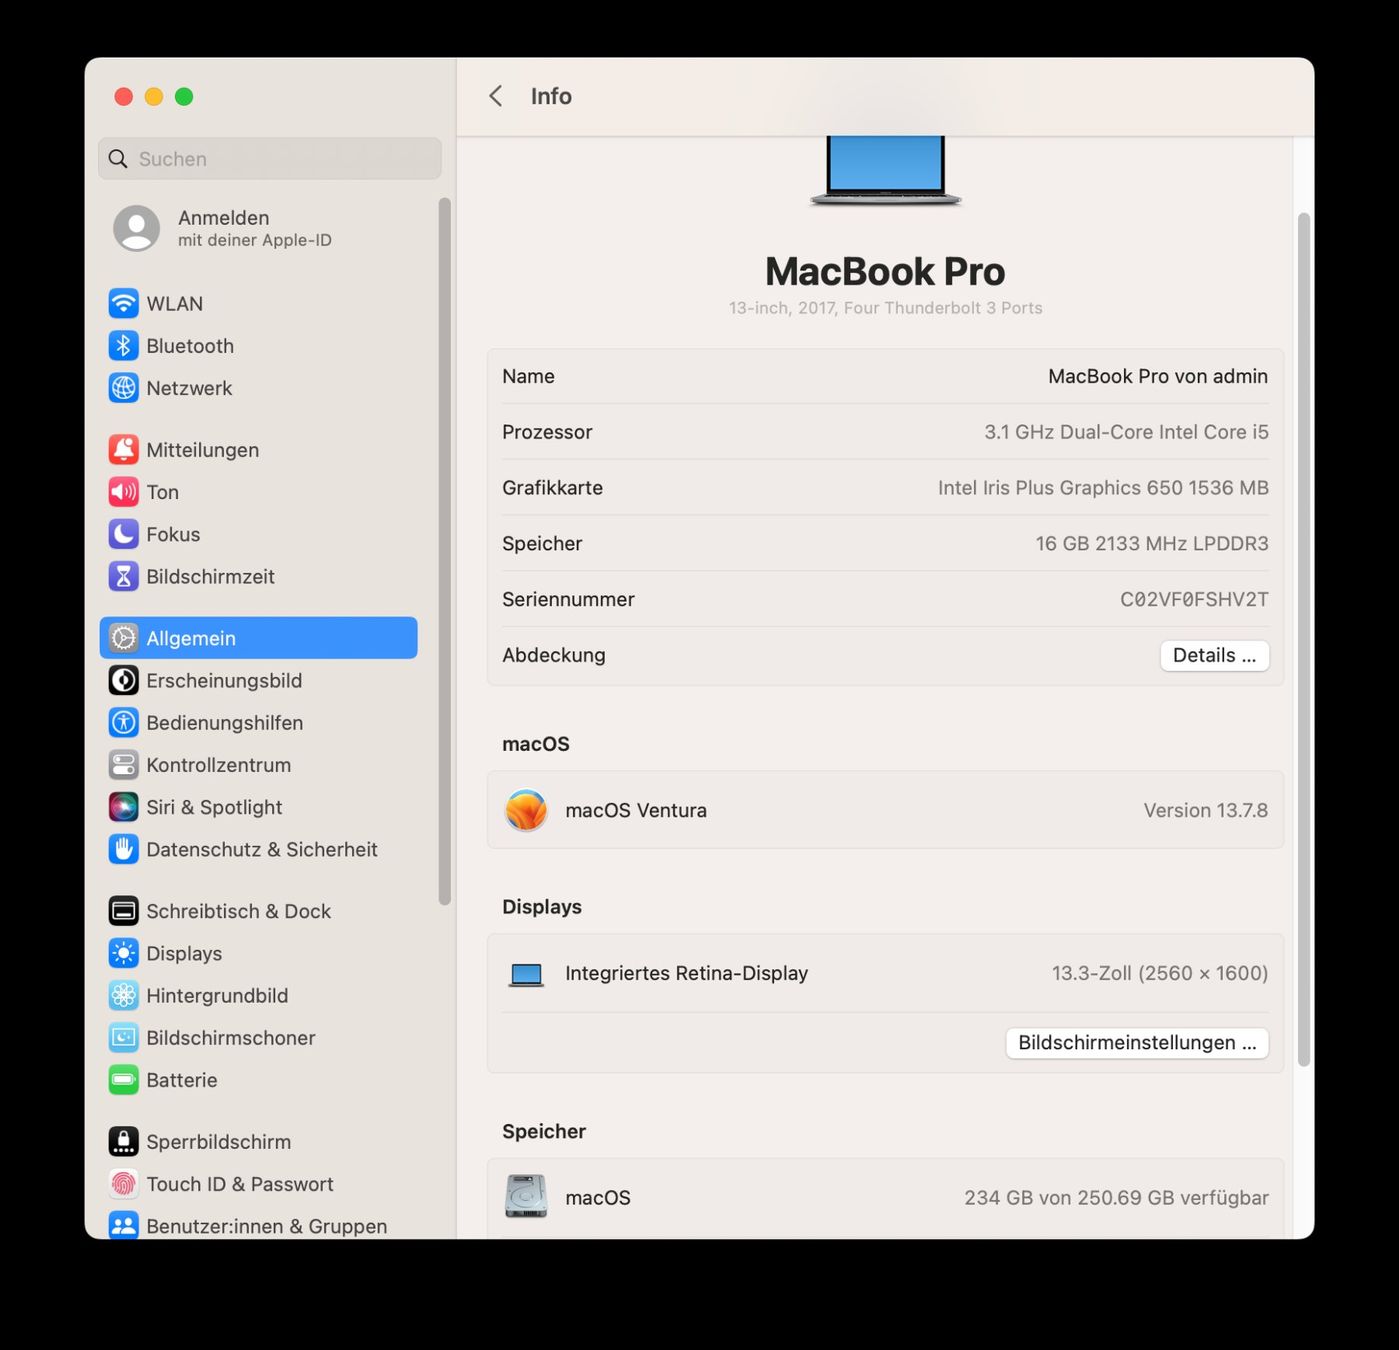
Task: Click '13.3-Zoll (2560 × 1600)' text
Action: coord(1159,973)
